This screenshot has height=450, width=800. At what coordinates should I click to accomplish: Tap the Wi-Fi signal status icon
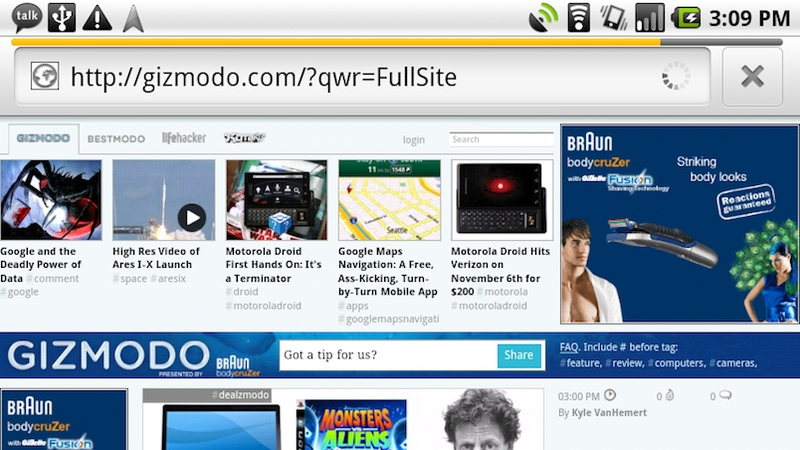[579, 18]
